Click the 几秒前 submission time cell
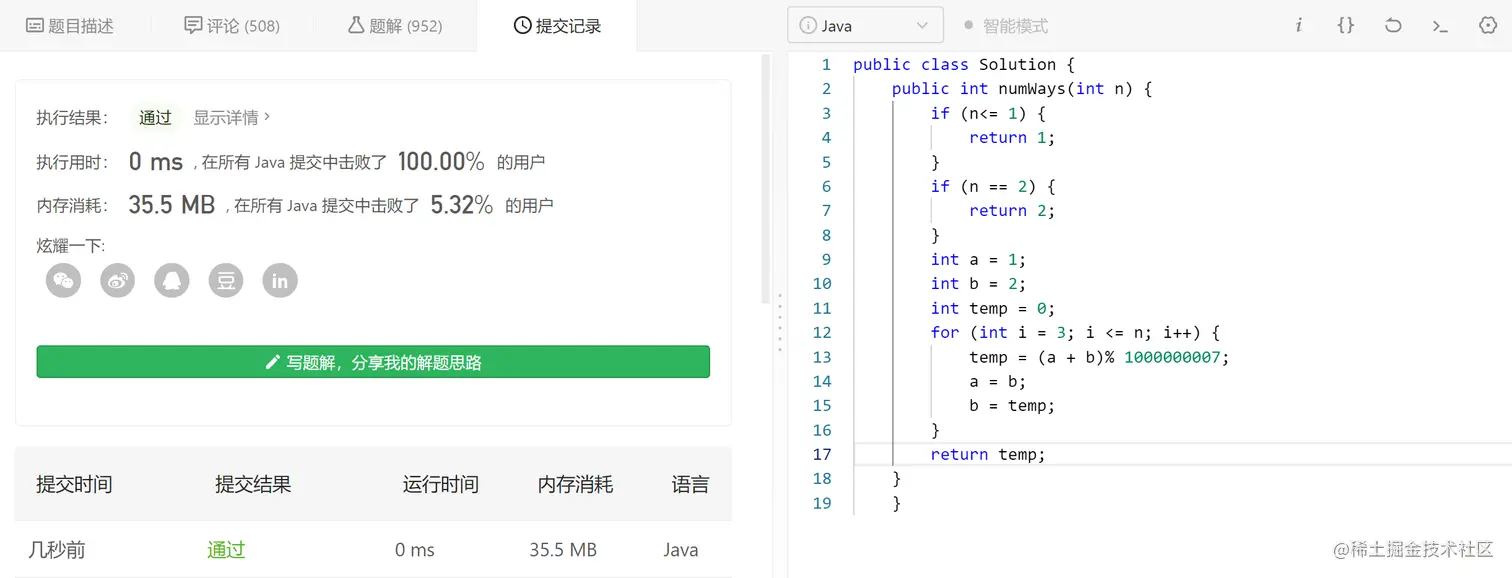The height and width of the screenshot is (578, 1512). pos(57,550)
